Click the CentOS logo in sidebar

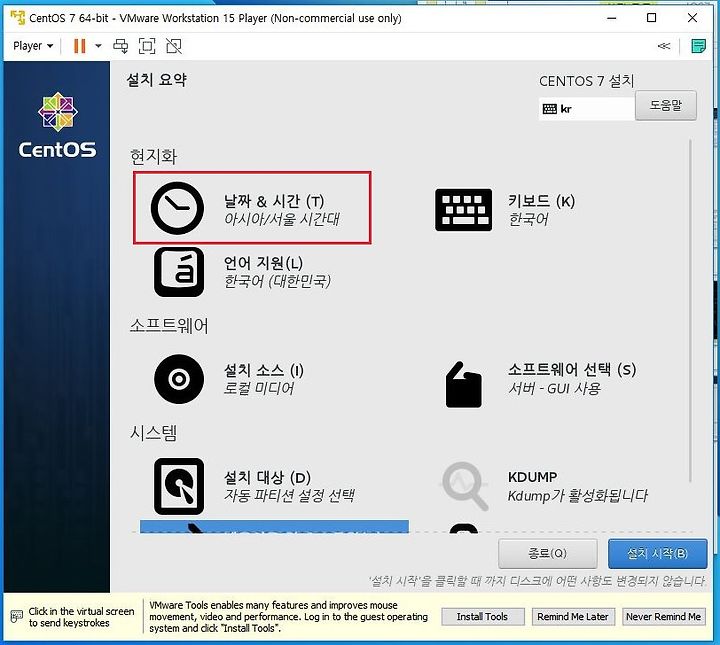click(57, 125)
